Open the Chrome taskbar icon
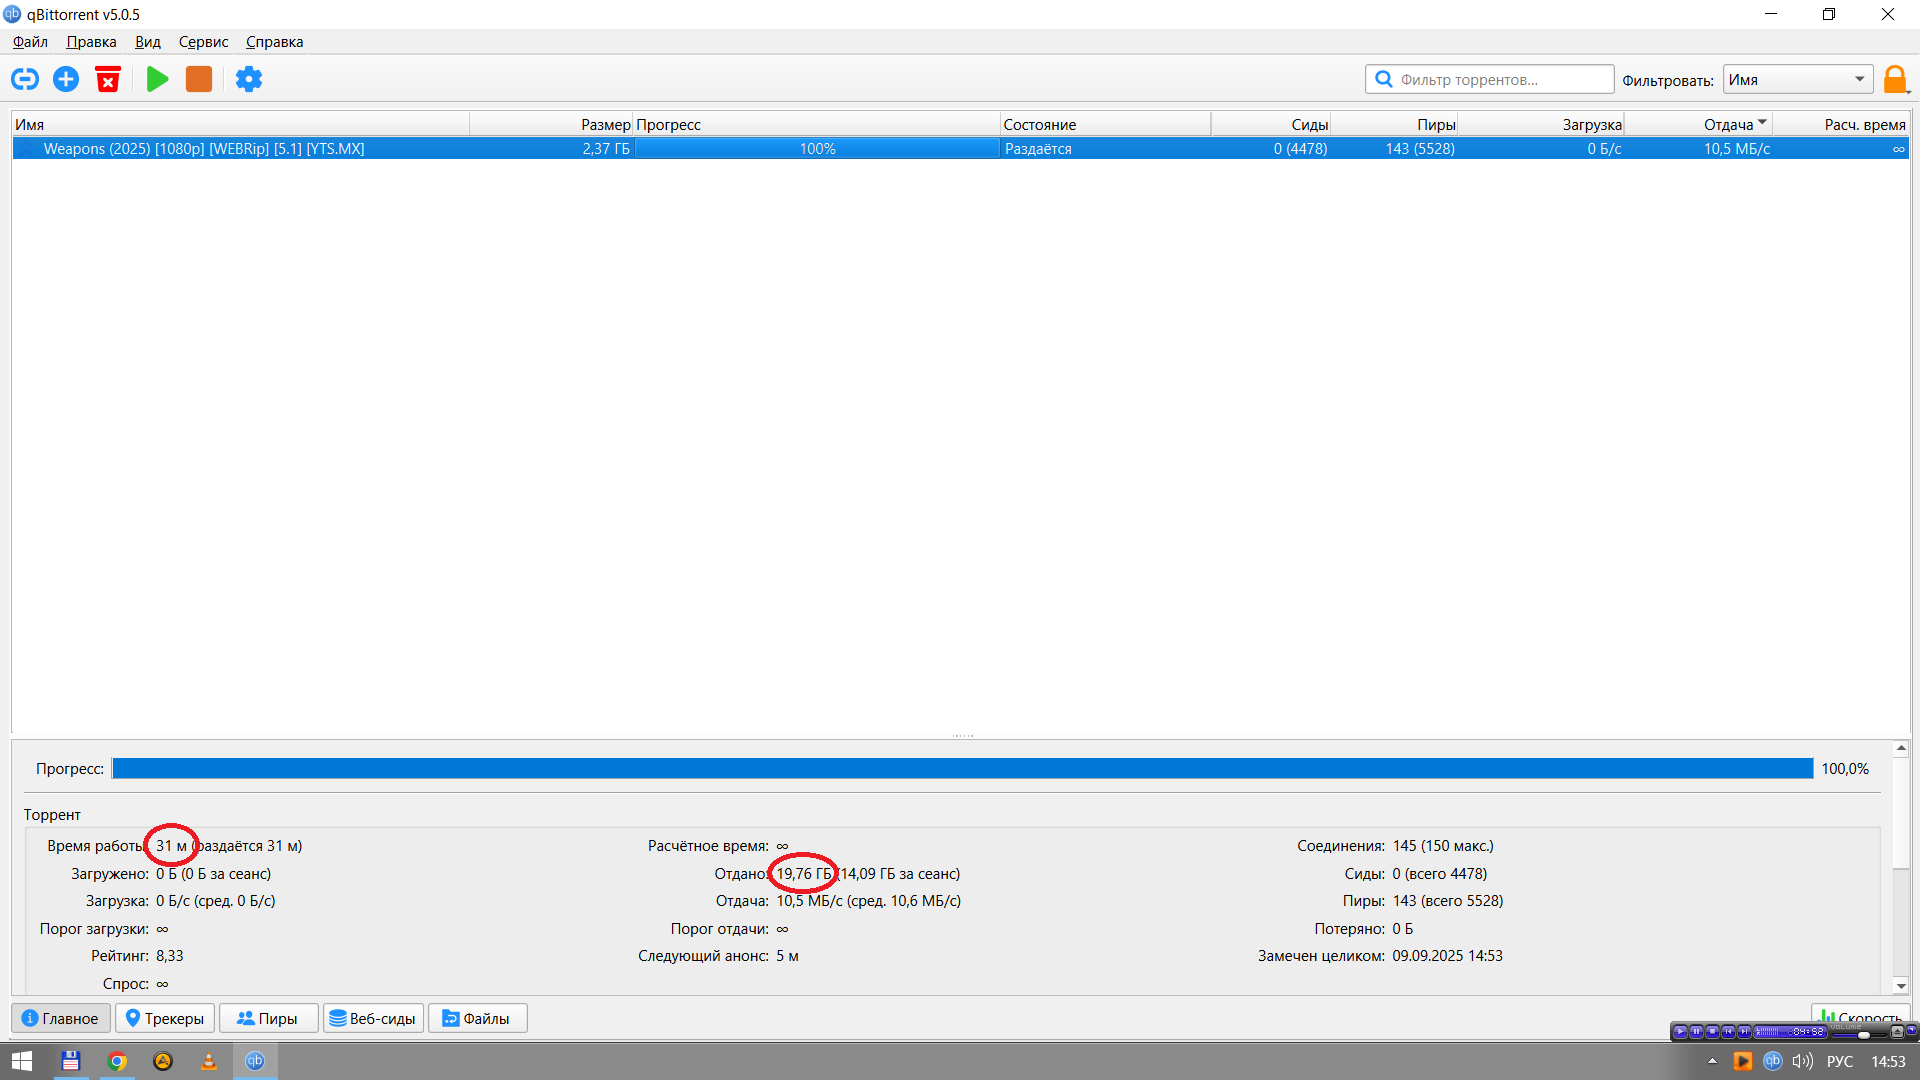 click(117, 1061)
